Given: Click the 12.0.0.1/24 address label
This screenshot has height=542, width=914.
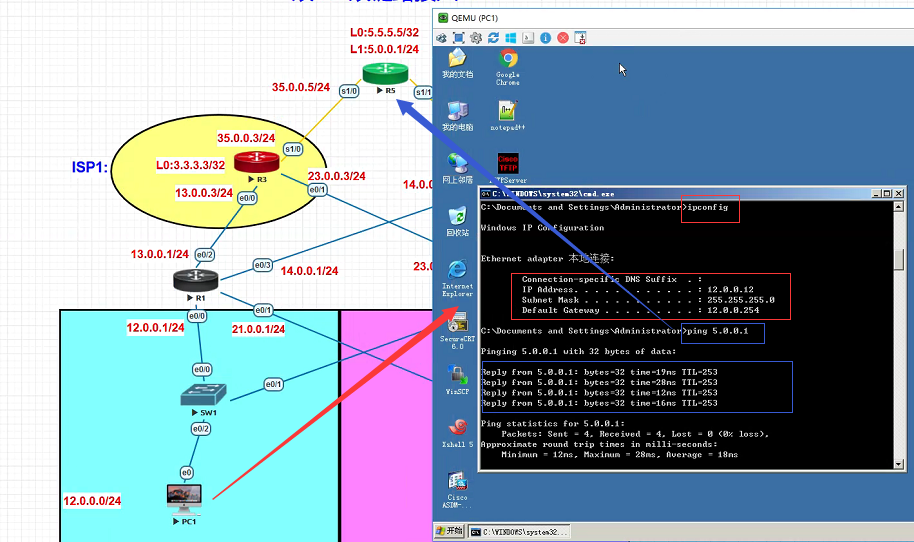Looking at the screenshot, I should coord(155,328).
